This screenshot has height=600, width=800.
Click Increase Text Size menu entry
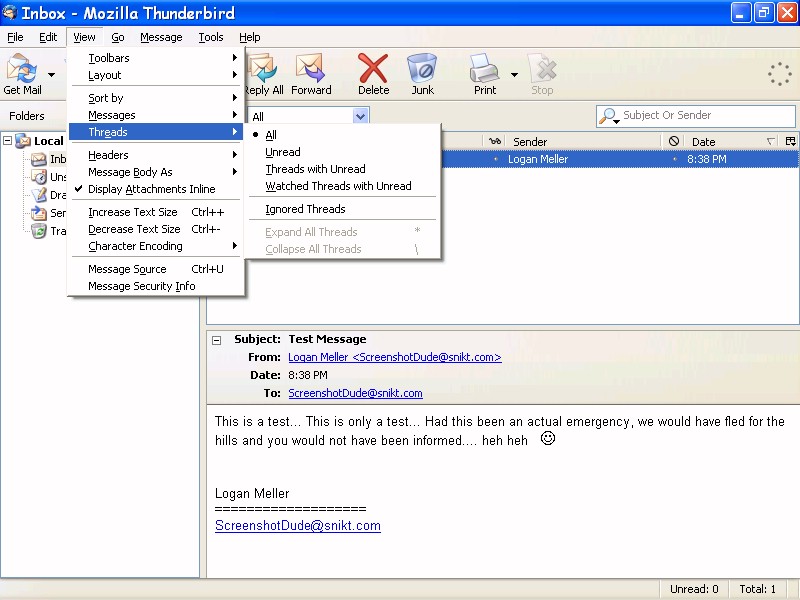tap(156, 212)
